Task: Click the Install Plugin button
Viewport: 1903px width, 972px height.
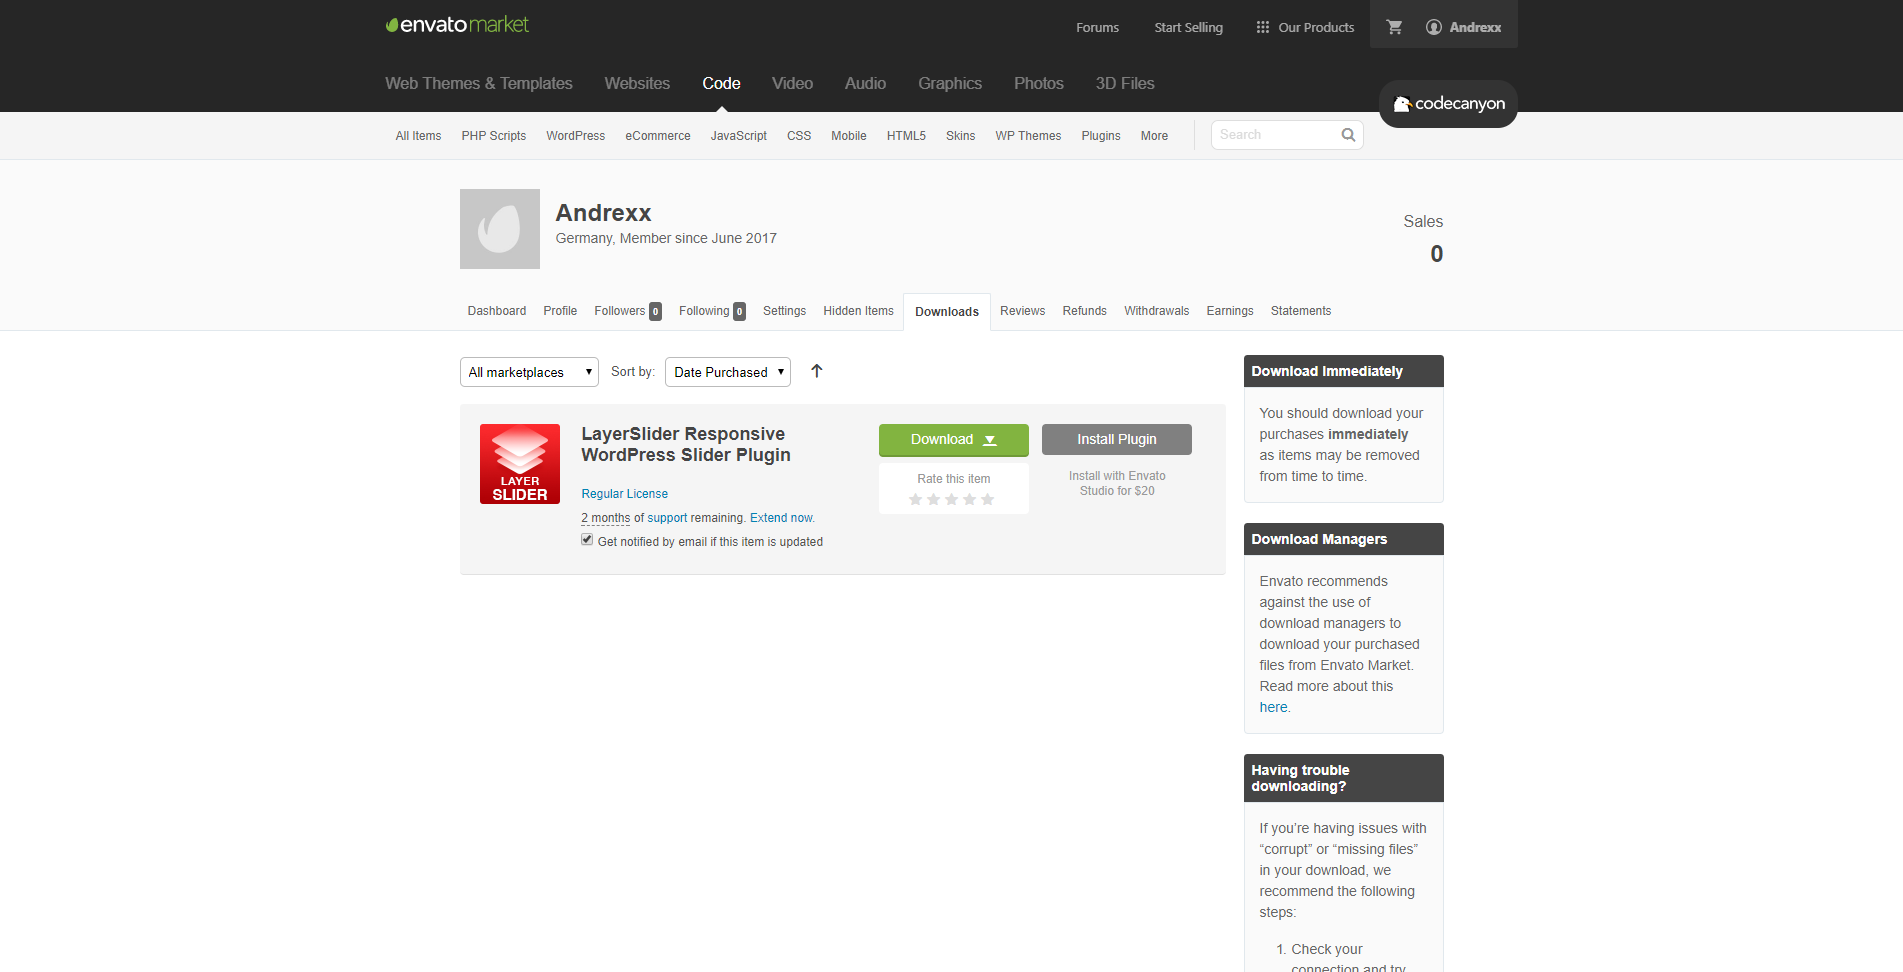Action: (x=1116, y=440)
